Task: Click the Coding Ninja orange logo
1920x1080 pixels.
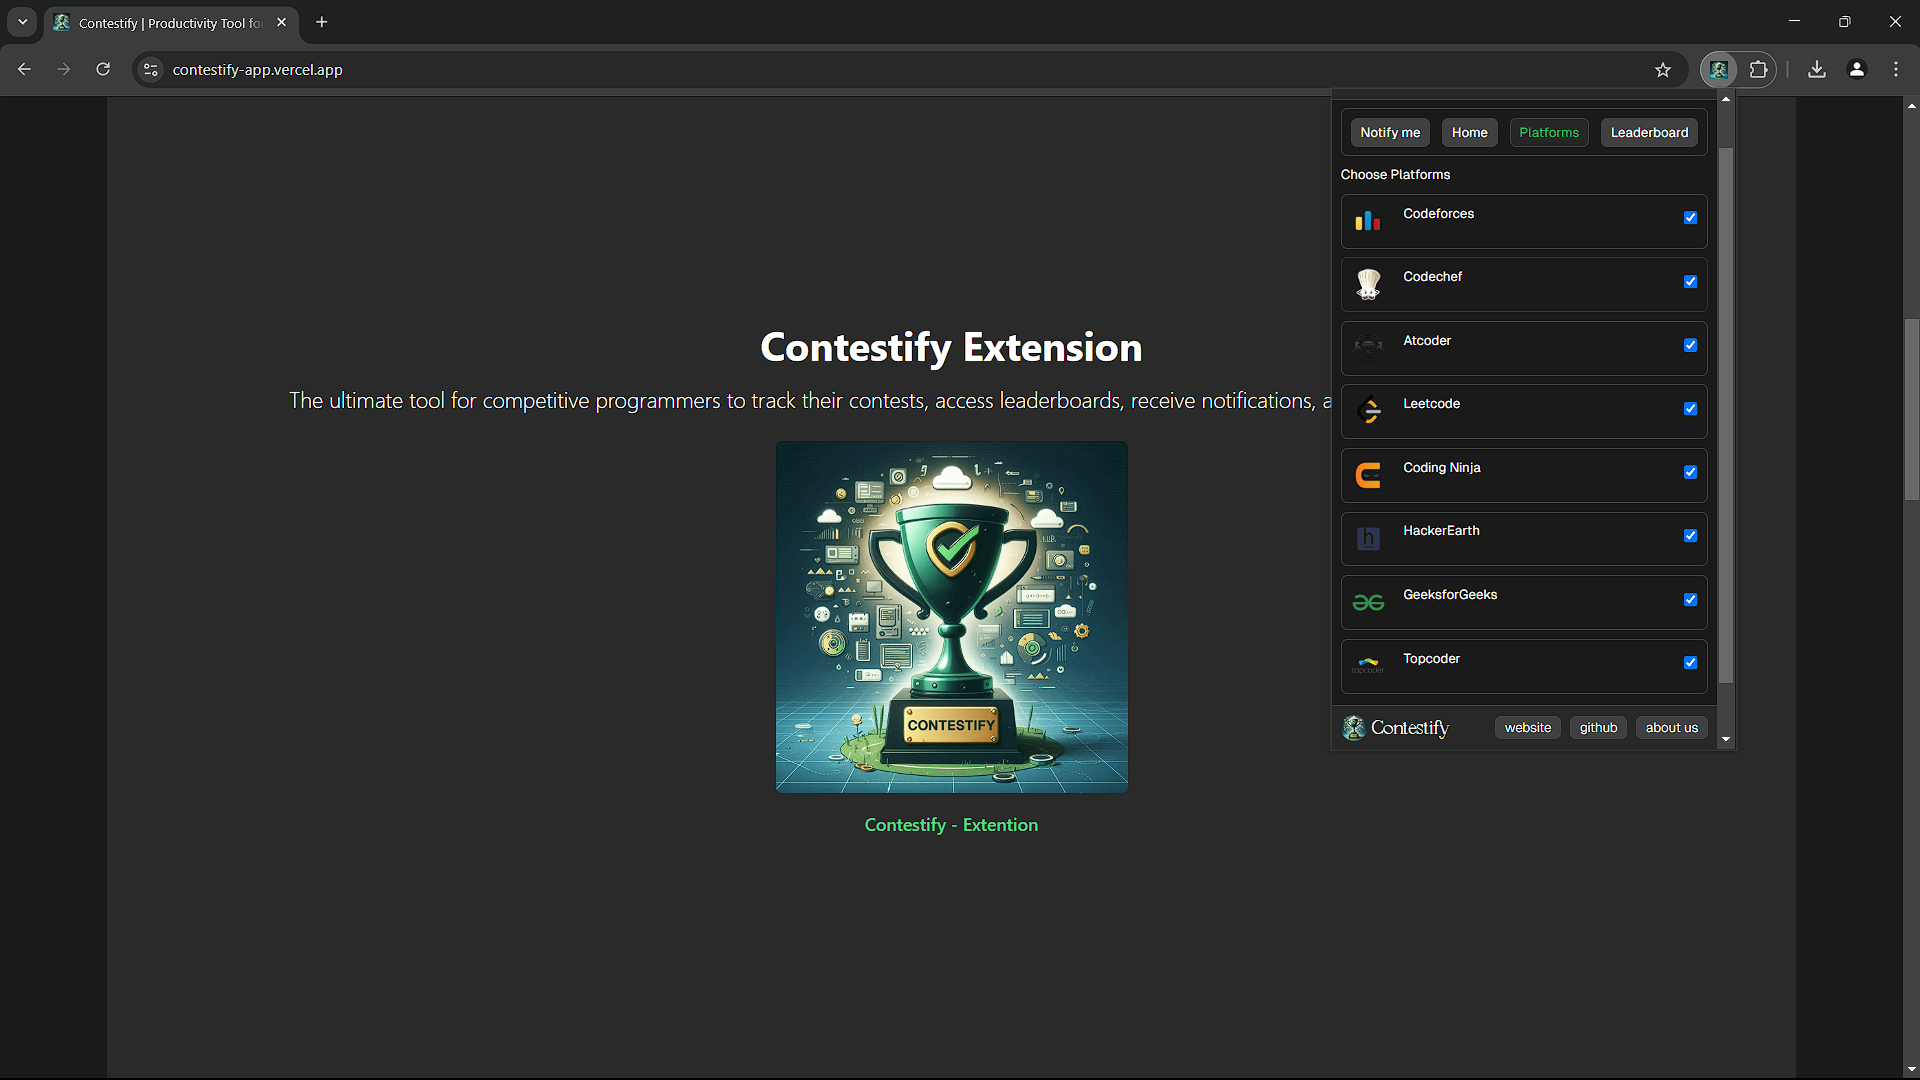Action: coord(1368,475)
